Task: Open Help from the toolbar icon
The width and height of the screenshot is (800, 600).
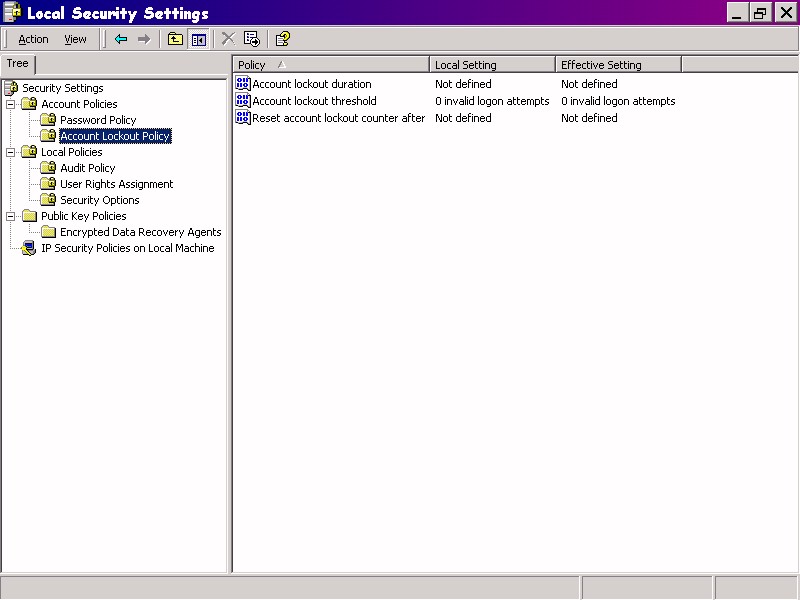Action: coord(283,39)
